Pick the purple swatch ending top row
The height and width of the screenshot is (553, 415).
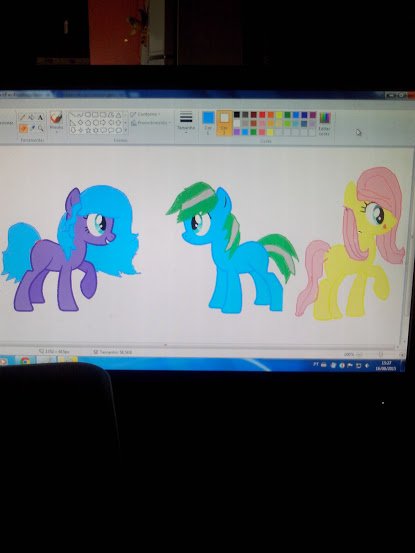tap(313, 115)
